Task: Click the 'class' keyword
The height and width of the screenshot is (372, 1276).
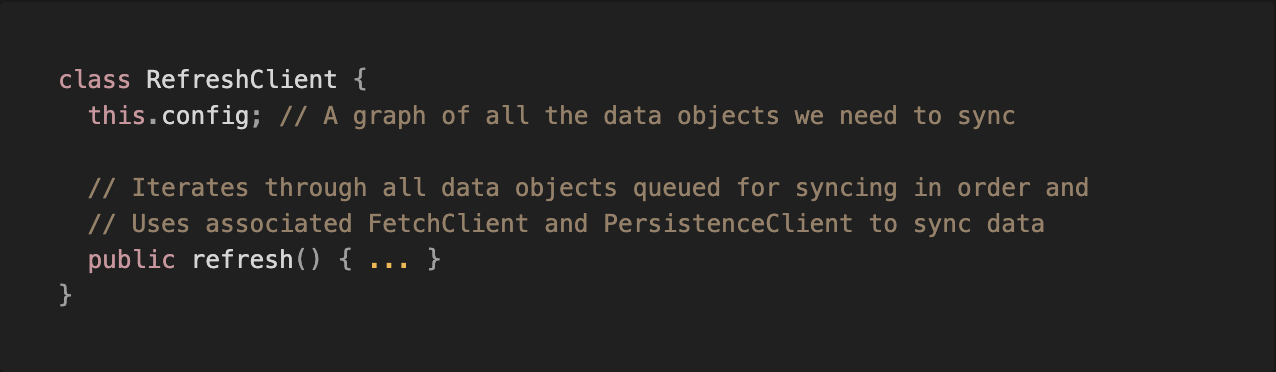Action: 95,79
